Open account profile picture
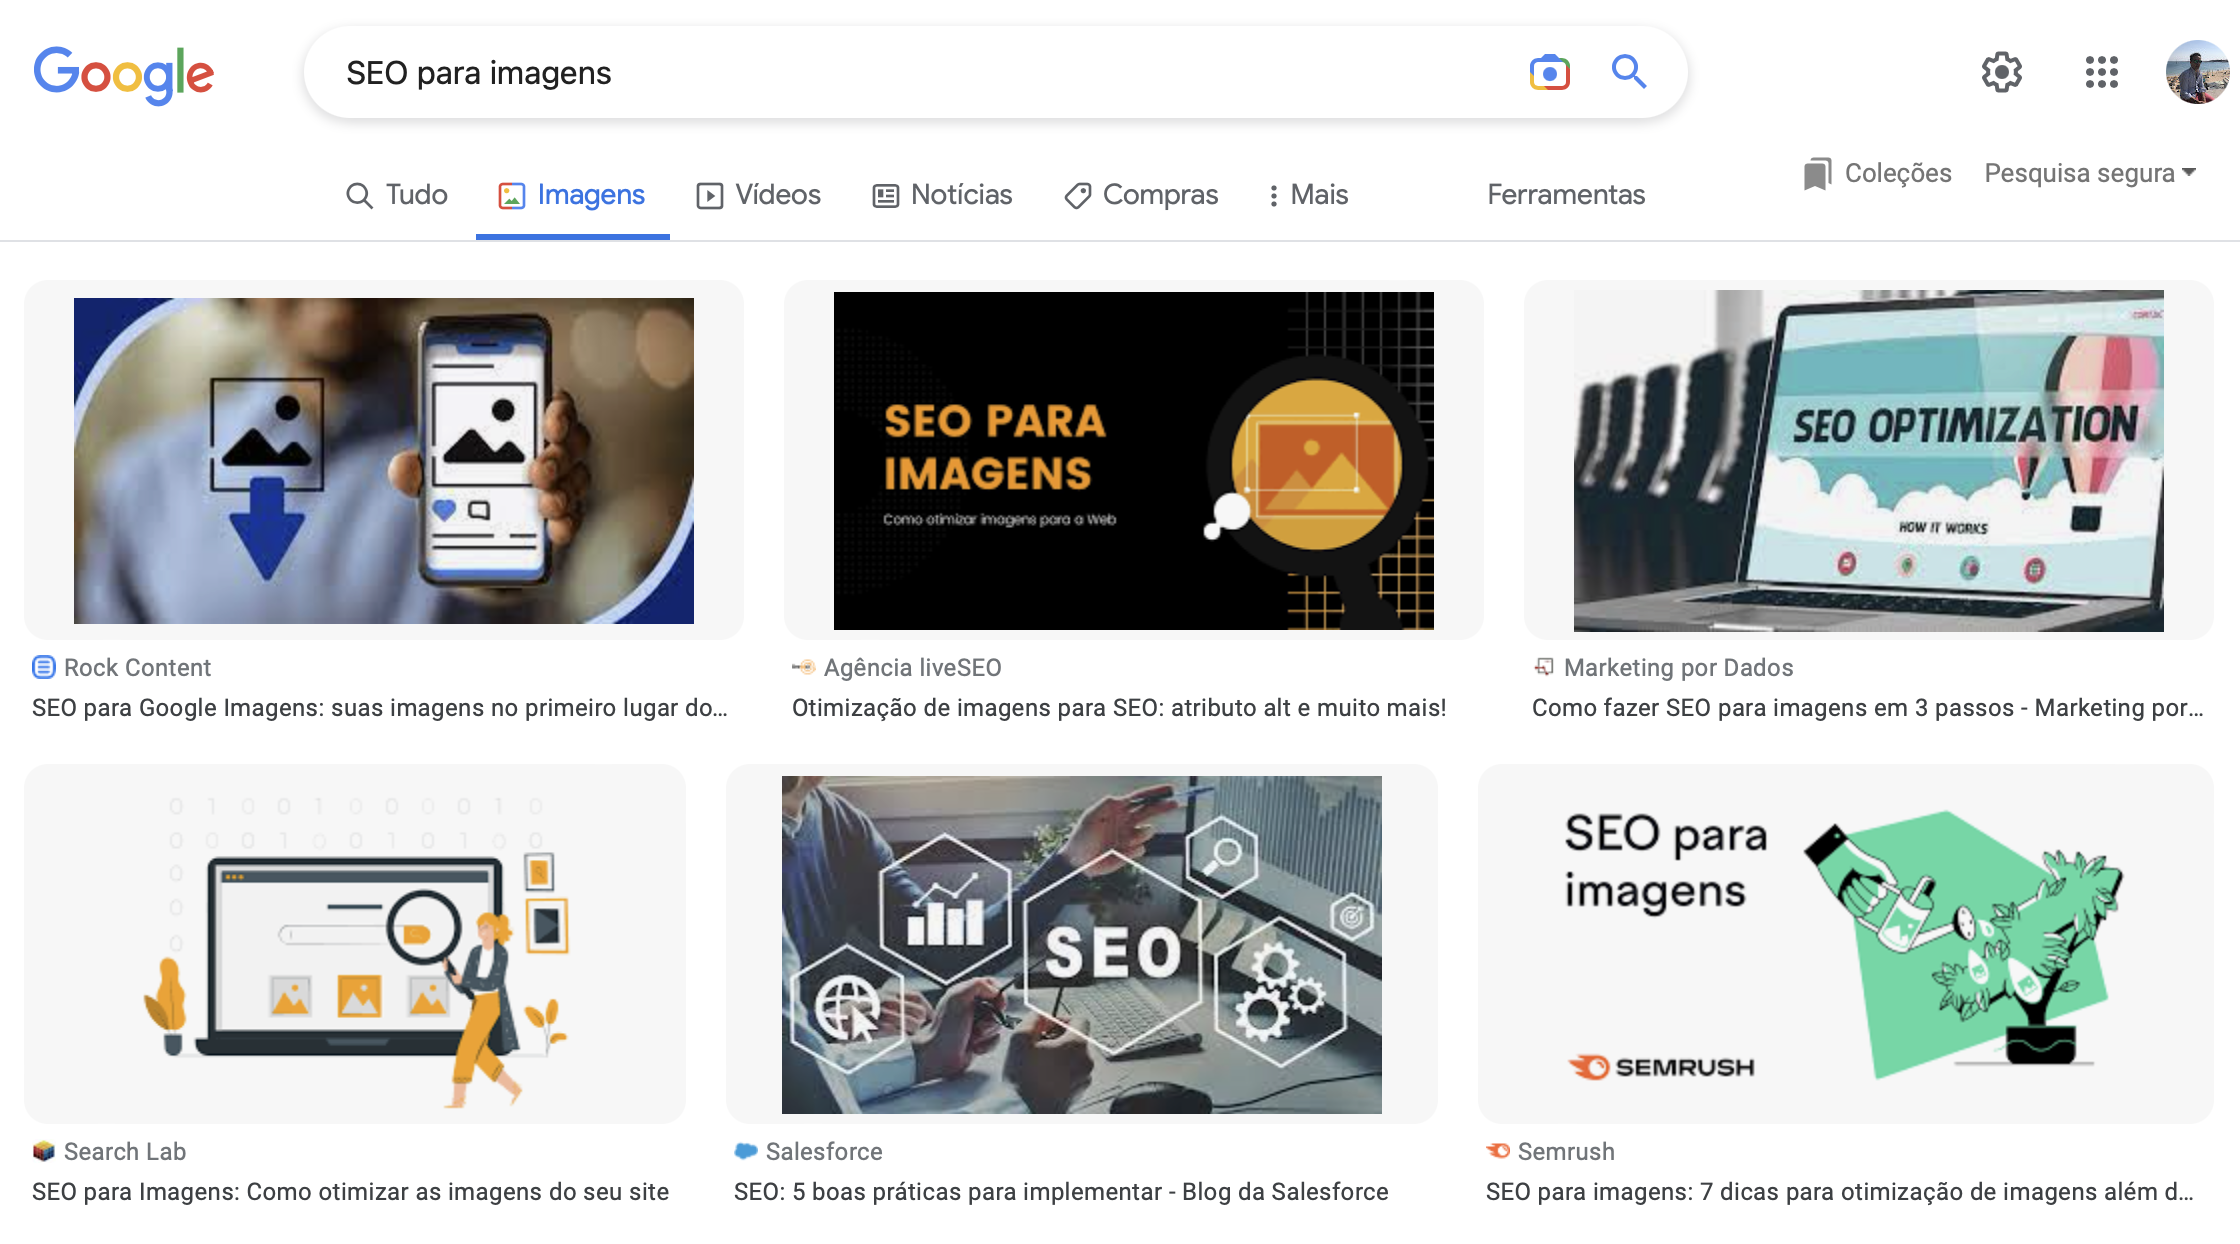This screenshot has width=2240, height=1244. click(2197, 72)
